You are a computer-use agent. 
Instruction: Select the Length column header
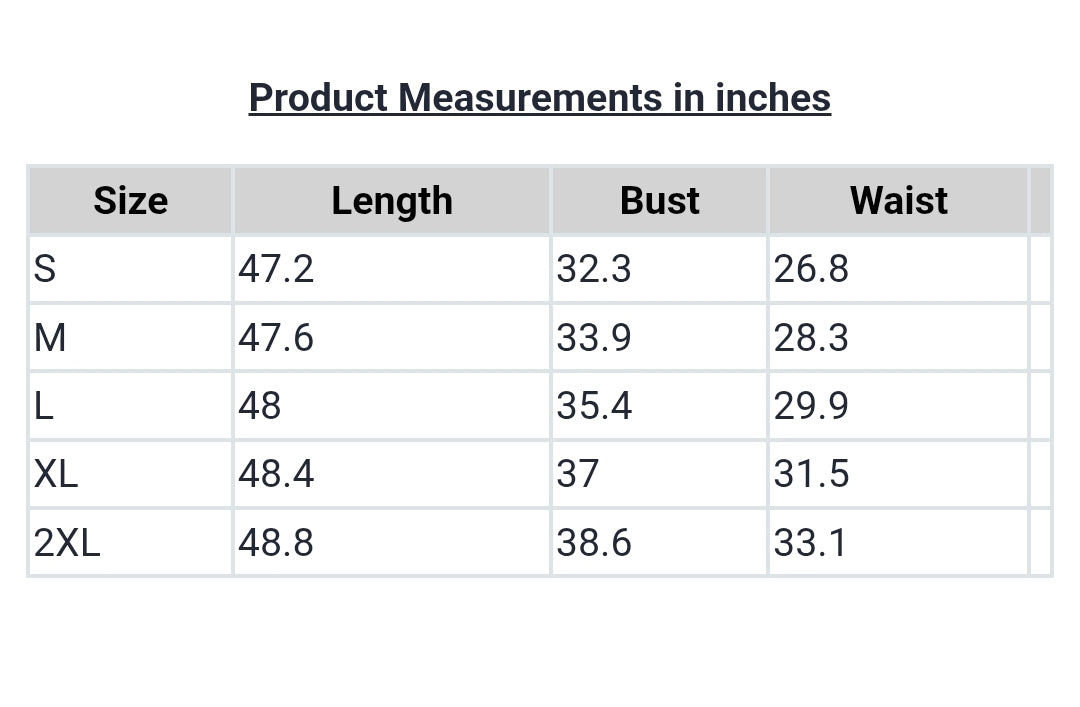coord(392,201)
